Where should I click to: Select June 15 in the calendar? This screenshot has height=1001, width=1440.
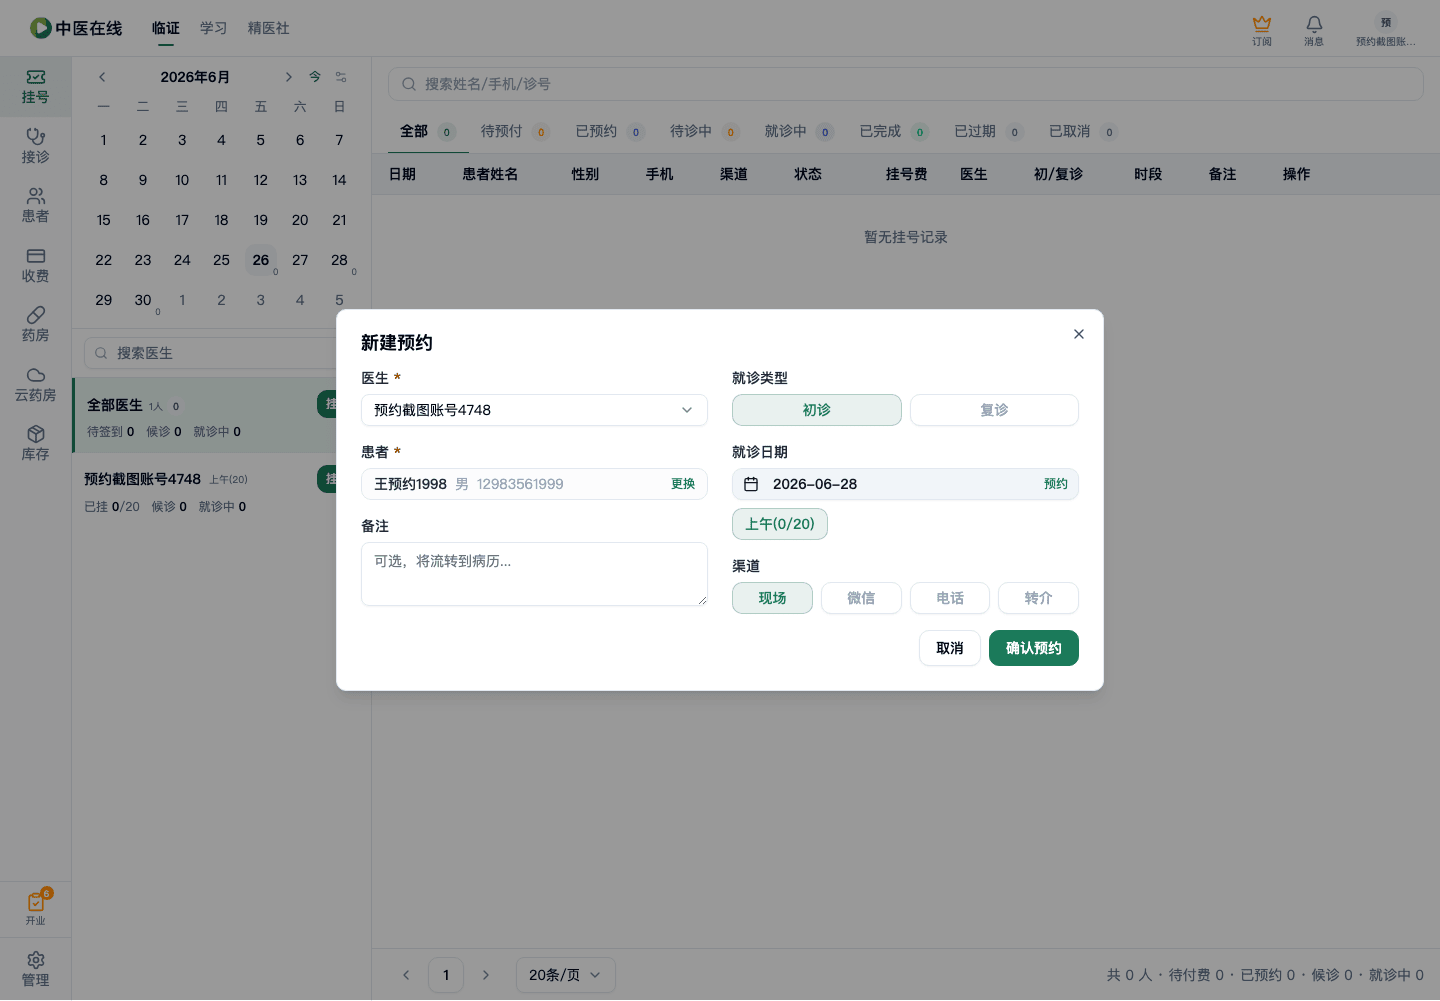tap(104, 220)
